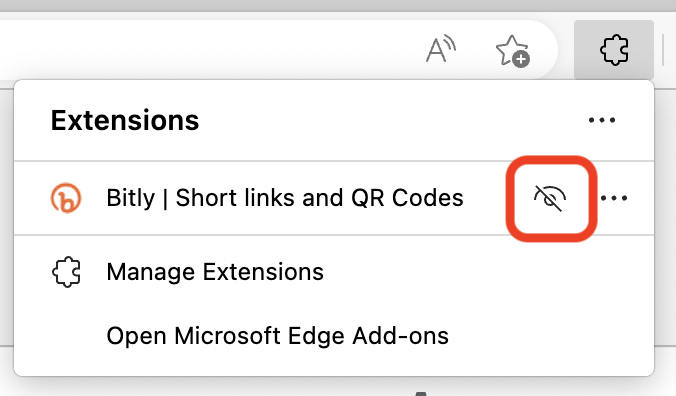Click the red highlighted show-in-toolbar eye button
The width and height of the screenshot is (676, 396).
tap(551, 198)
